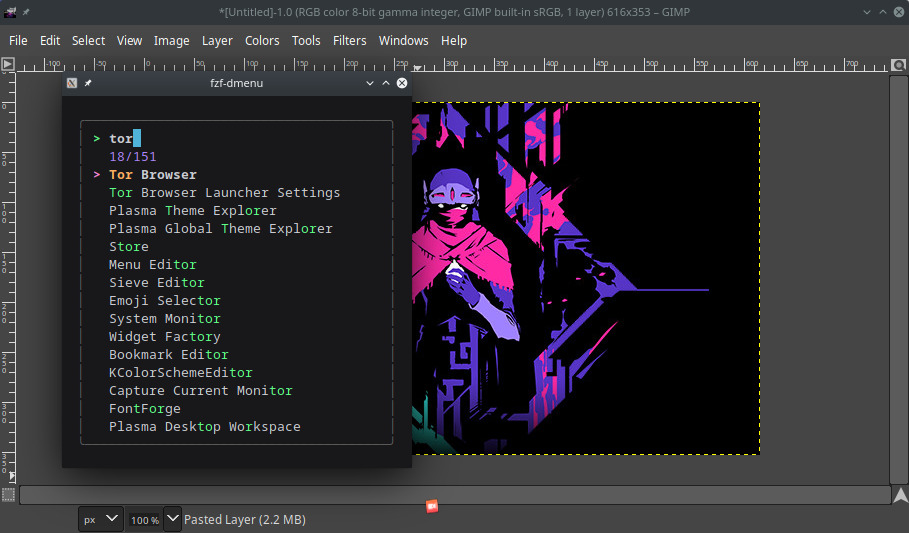The image size is (909, 533).
Task: Select Tor Browser Launcher Settings entry
Action: [x=224, y=193]
